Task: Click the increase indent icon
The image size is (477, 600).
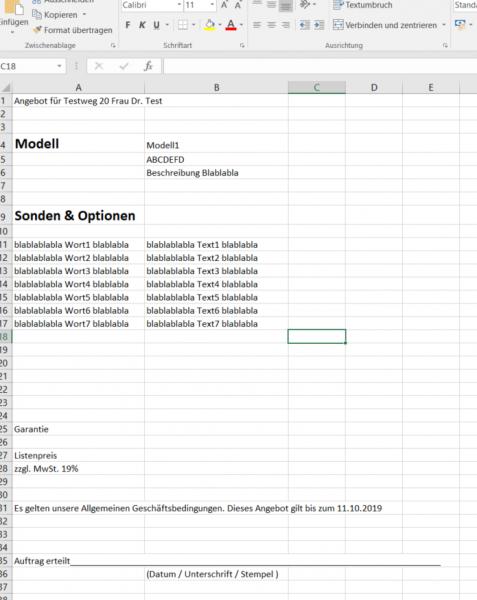Action: (319, 25)
